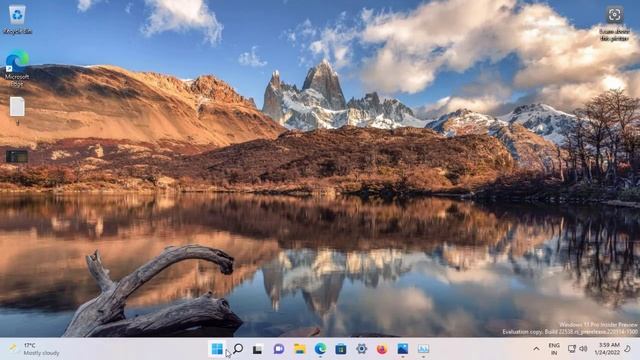This screenshot has height=360, width=640.
Task: Open File Explorer from the taskbar
Action: (x=300, y=349)
